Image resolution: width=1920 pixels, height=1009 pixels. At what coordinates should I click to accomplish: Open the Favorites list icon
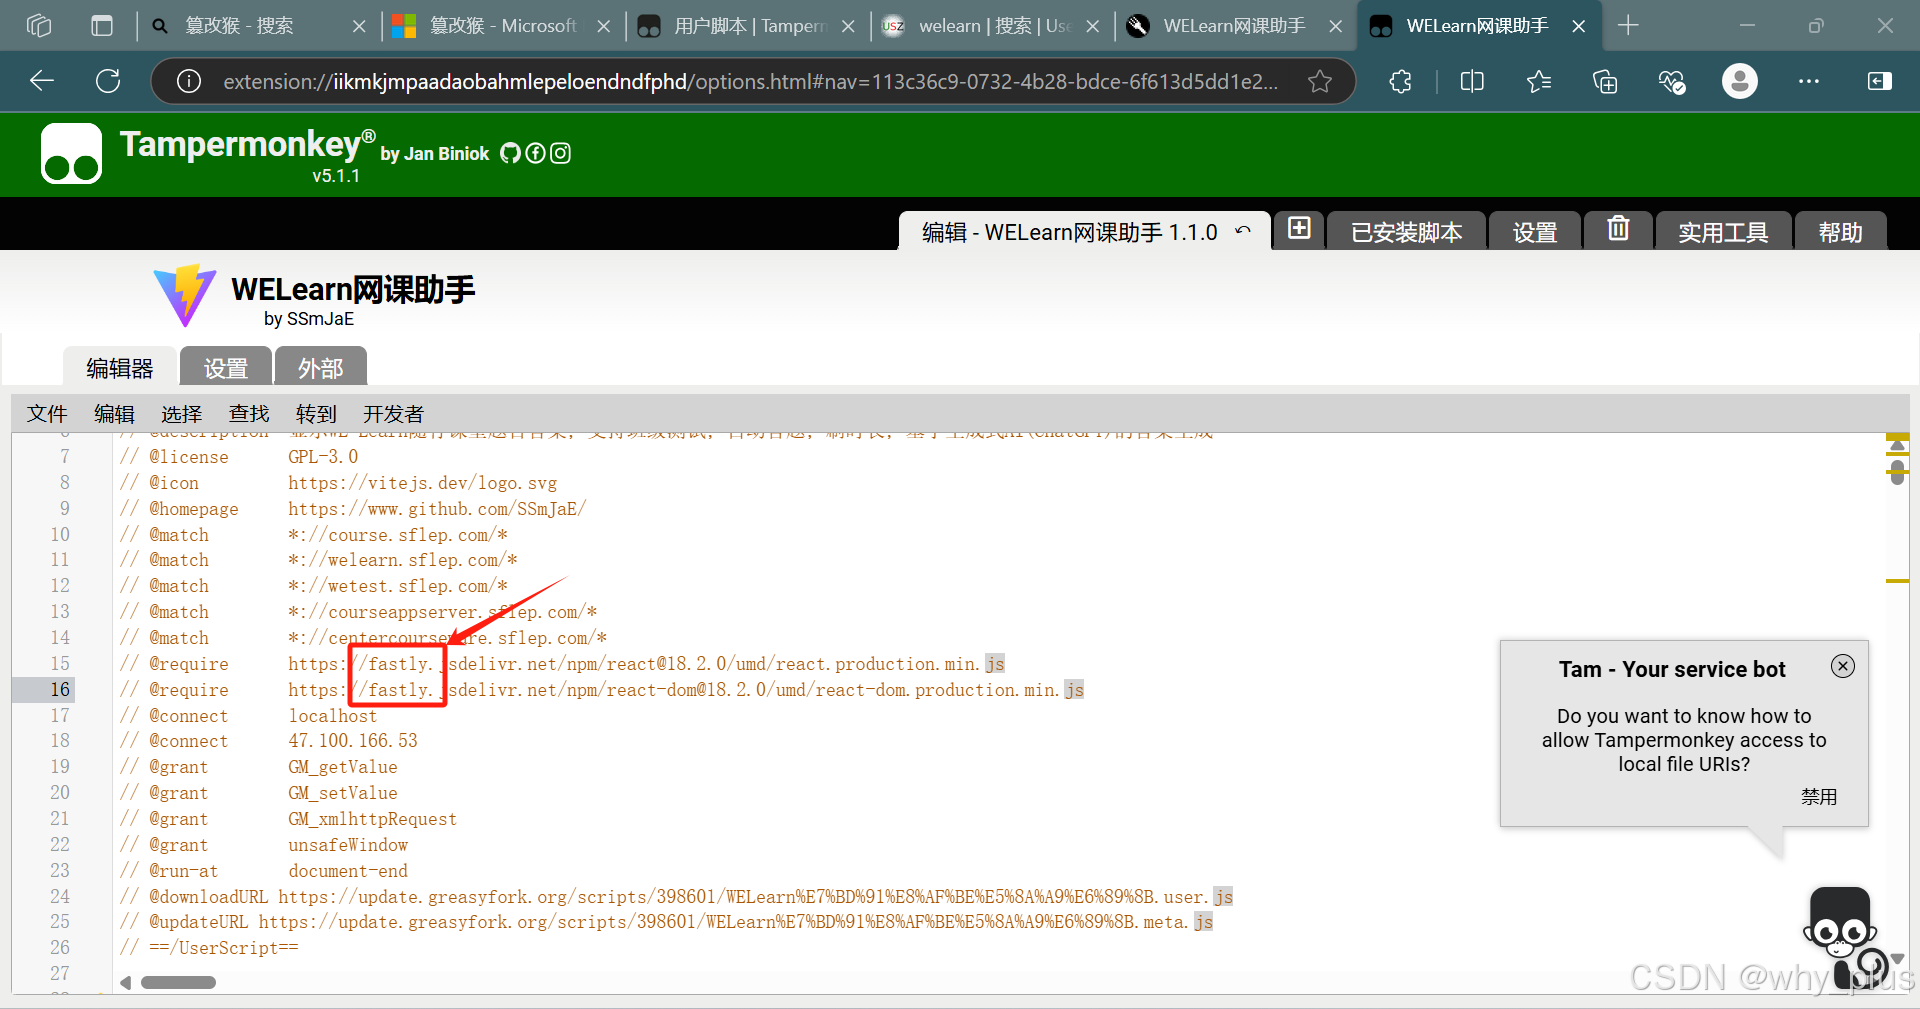point(1539,81)
